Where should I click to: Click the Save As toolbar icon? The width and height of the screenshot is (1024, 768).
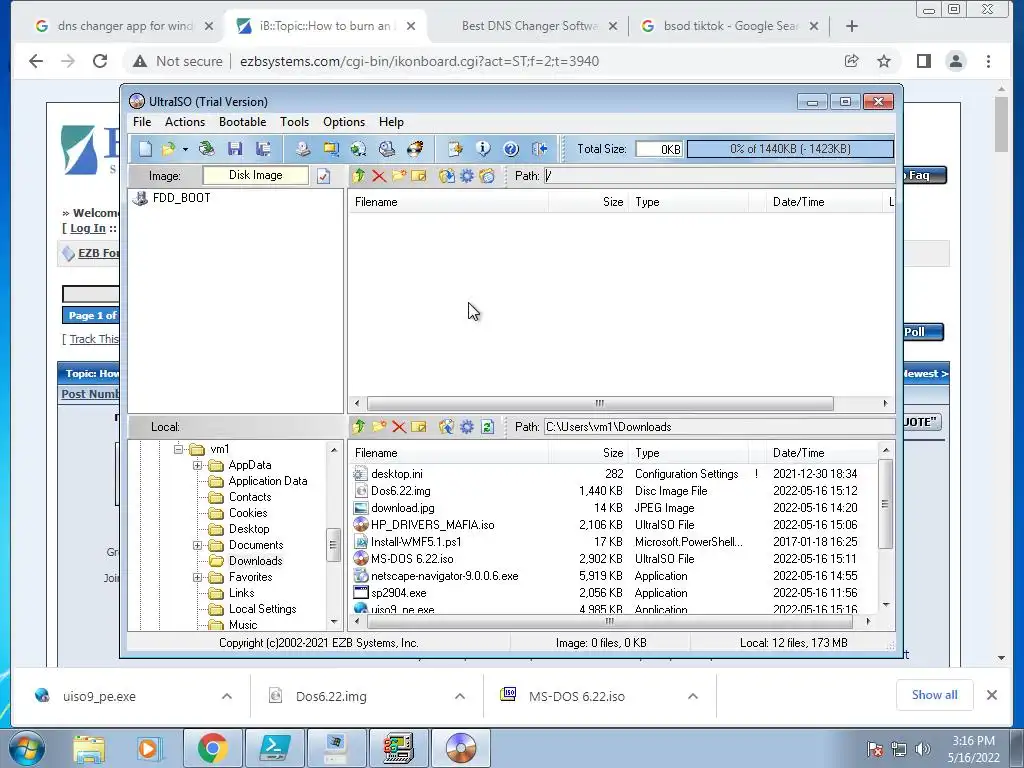point(263,149)
